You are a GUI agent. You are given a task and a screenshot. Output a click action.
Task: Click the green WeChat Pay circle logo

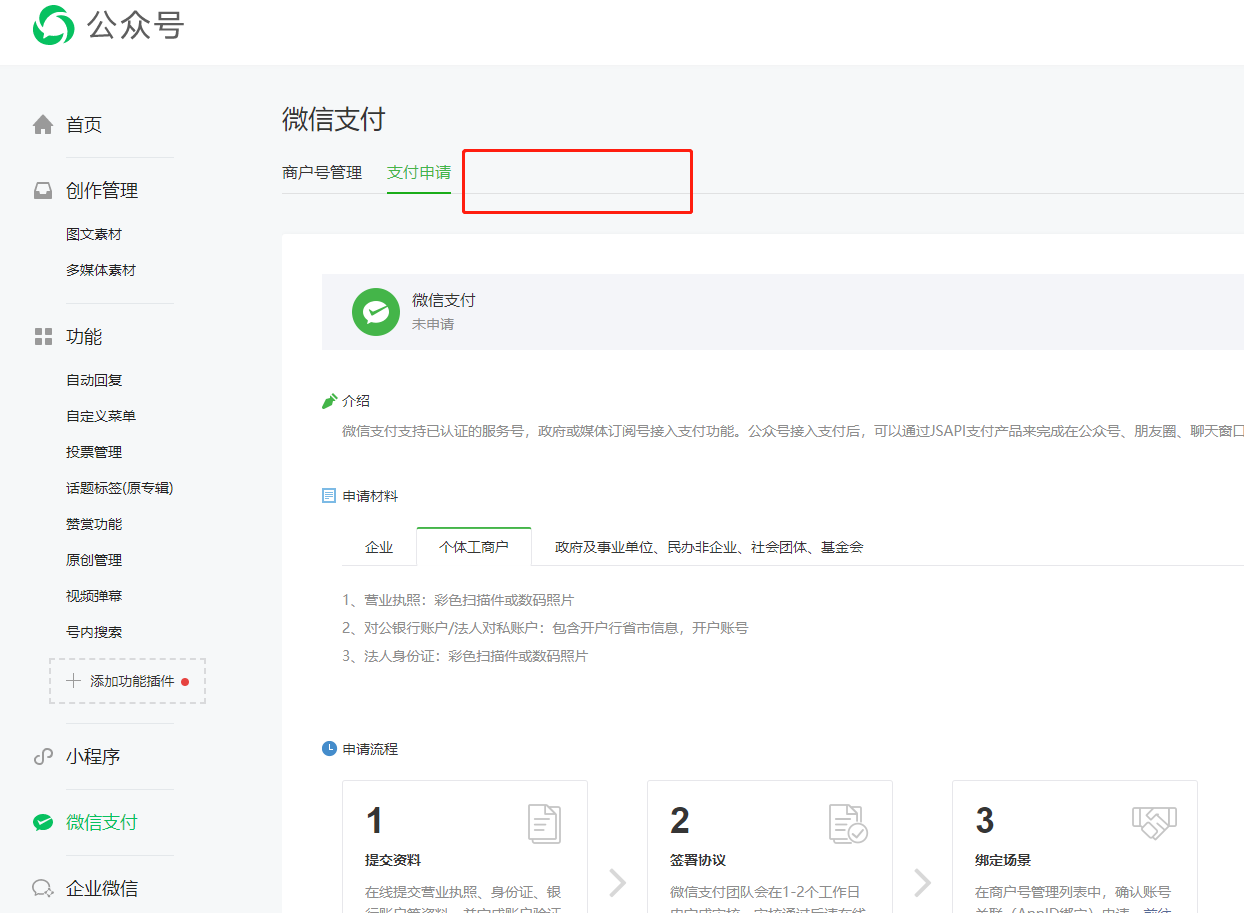[376, 312]
